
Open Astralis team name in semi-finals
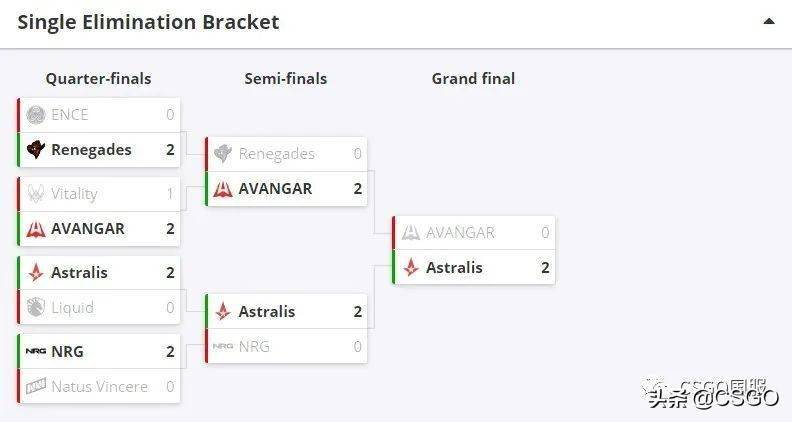pyautogui.click(x=267, y=311)
